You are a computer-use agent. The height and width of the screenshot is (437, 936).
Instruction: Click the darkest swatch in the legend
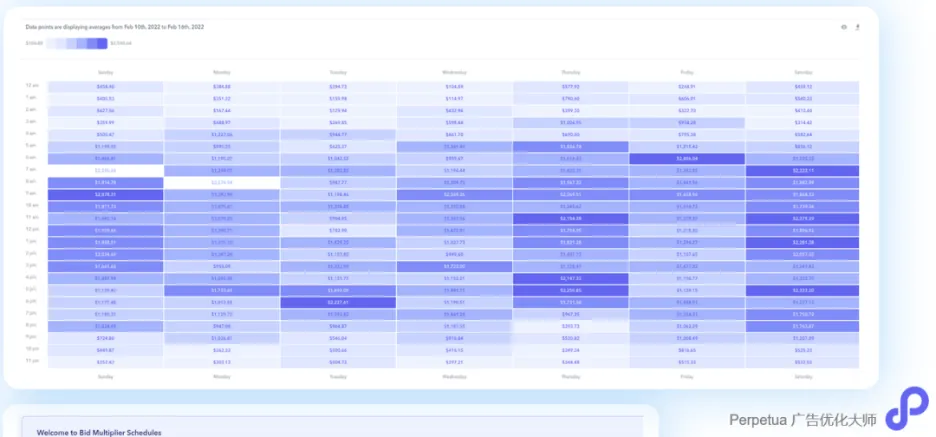coord(102,44)
